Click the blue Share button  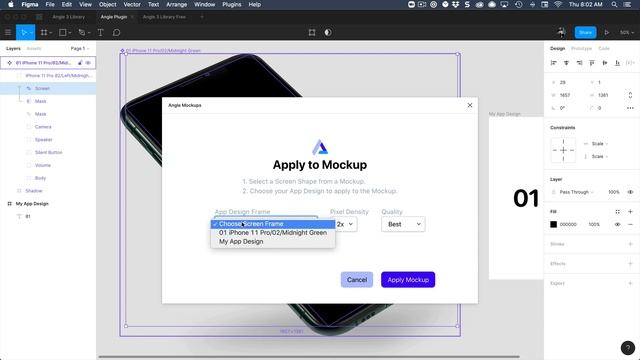tap(585, 32)
